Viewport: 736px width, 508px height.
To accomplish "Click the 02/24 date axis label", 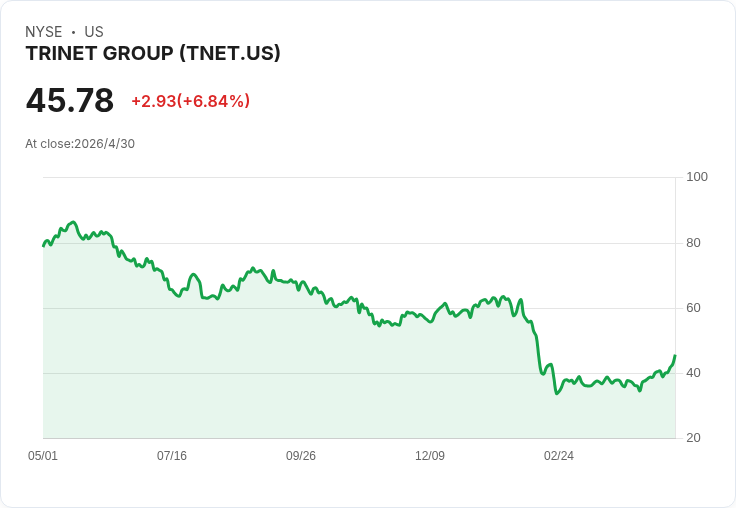I will coord(559,456).
